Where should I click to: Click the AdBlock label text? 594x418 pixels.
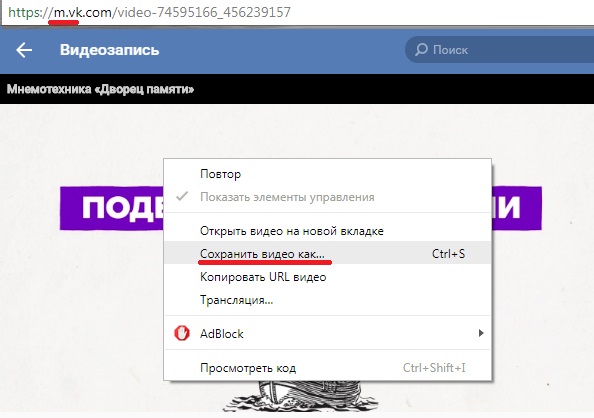point(222,333)
